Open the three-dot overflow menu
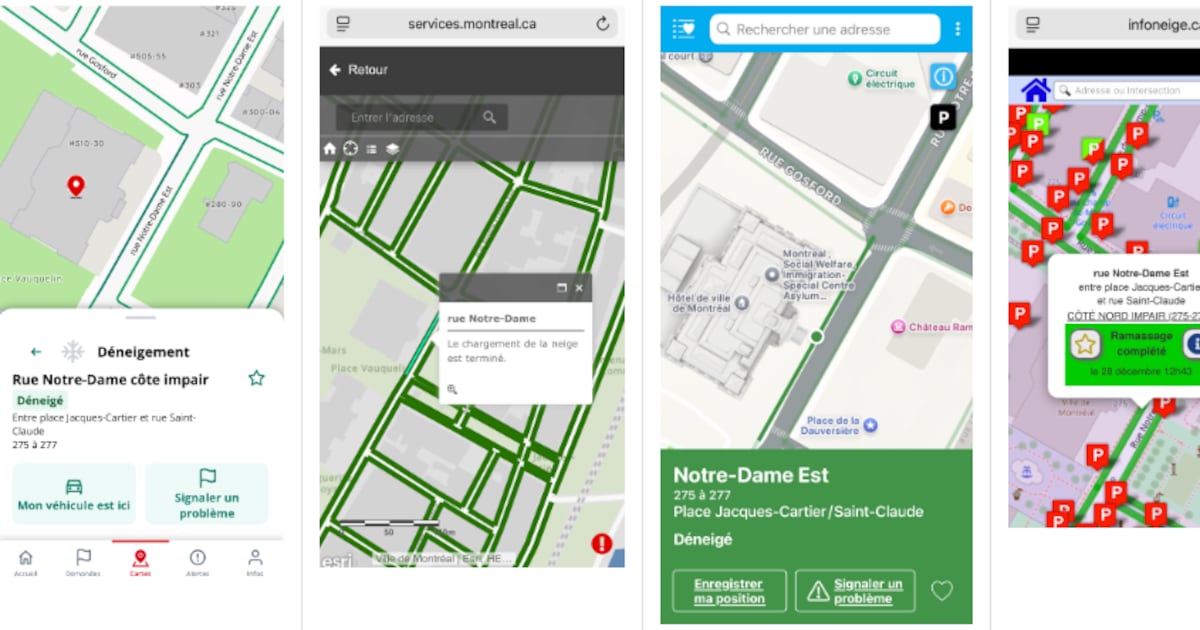The image size is (1200, 630). 957,29
